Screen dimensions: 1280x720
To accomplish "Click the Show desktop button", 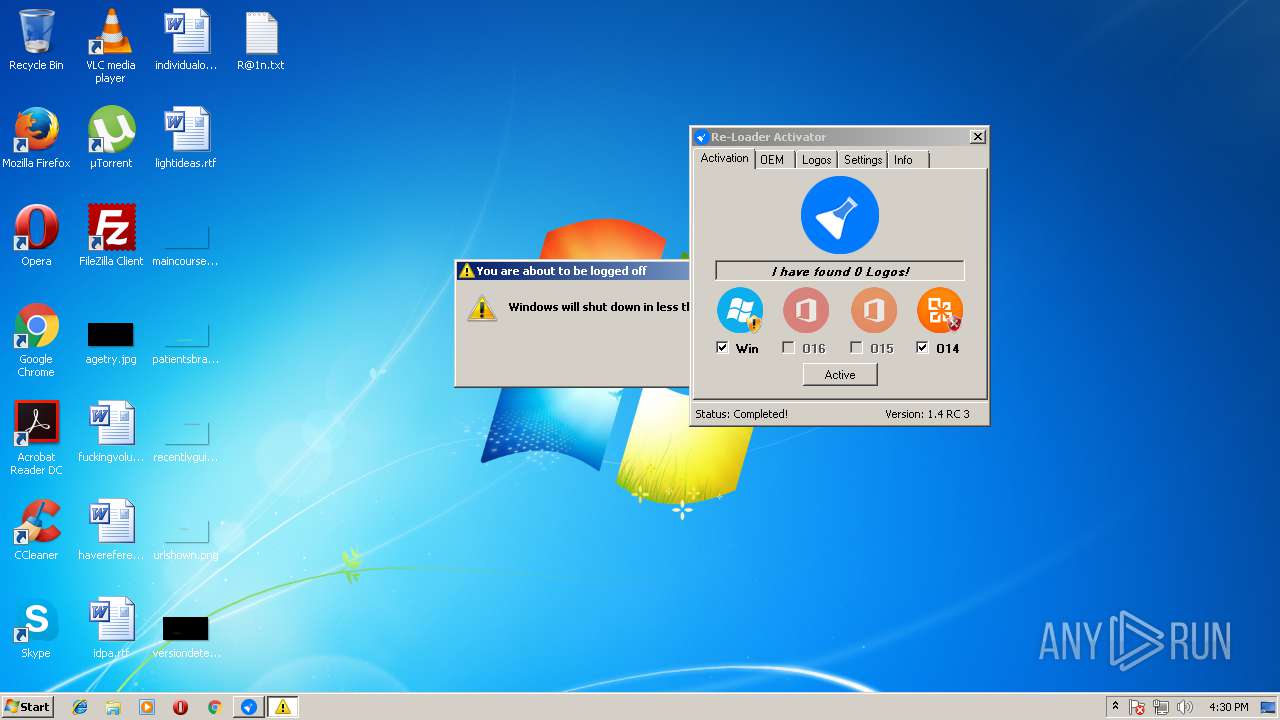I will coord(1269,707).
